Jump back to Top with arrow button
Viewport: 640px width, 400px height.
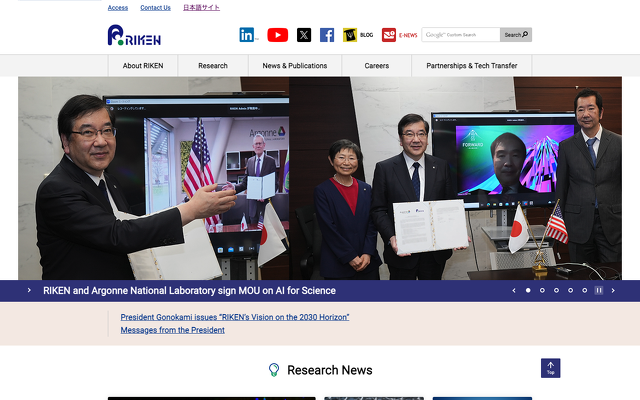550,368
